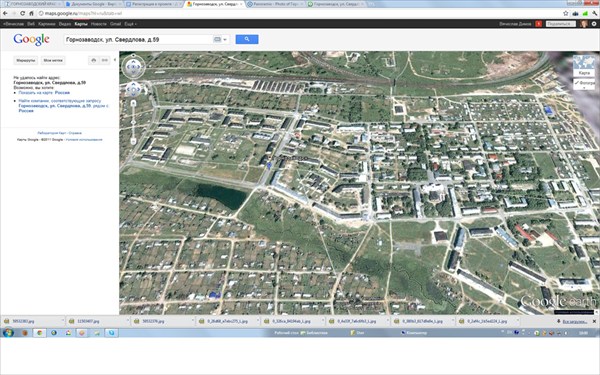This screenshot has height=375, width=600.
Task: Open the first downloaded jpg in downloads bar
Action: (33, 321)
